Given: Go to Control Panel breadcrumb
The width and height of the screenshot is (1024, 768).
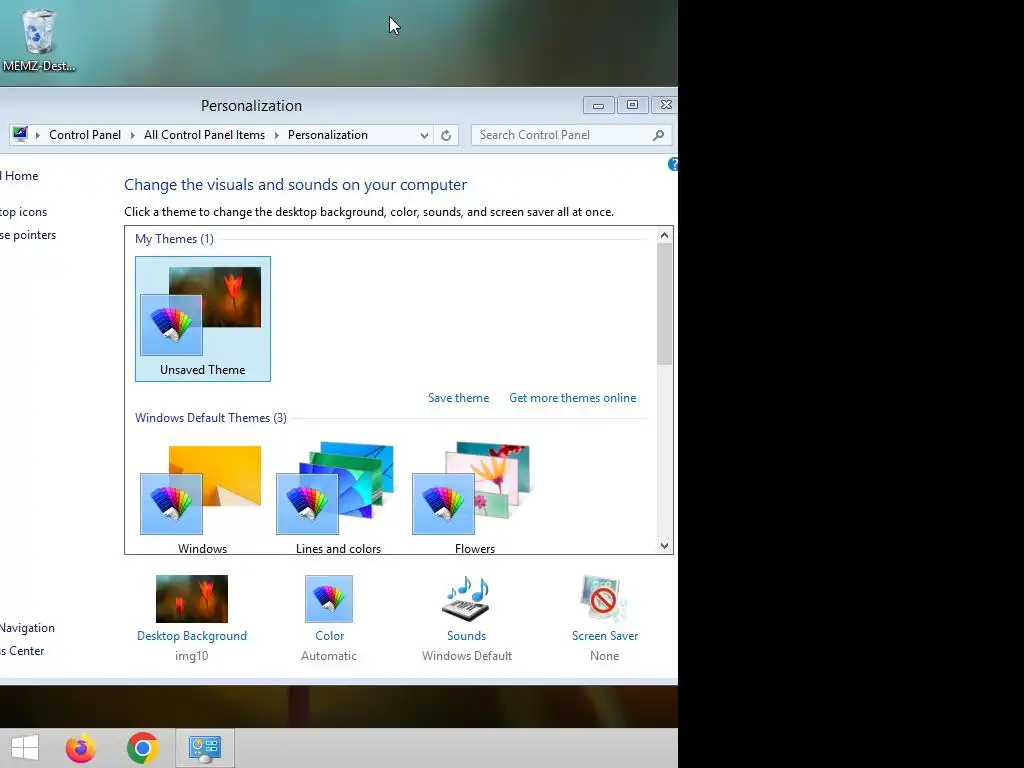Looking at the screenshot, I should coord(85,135).
